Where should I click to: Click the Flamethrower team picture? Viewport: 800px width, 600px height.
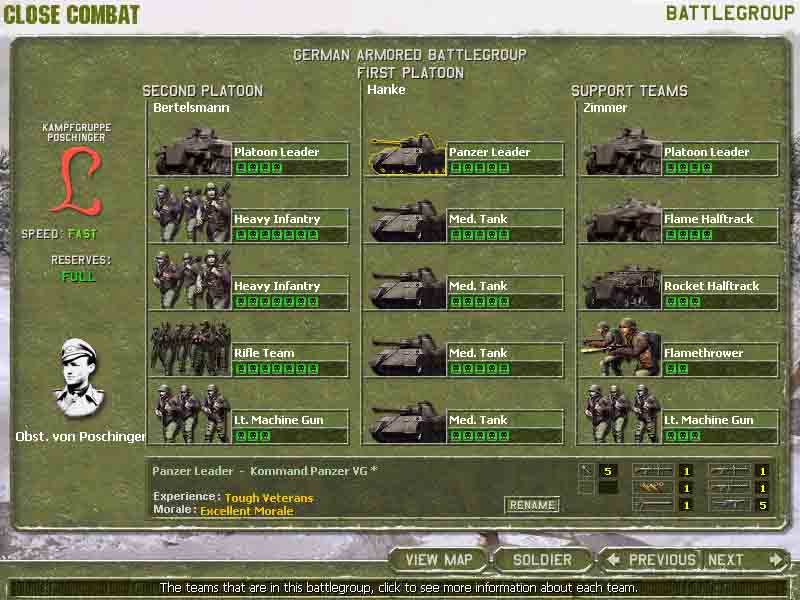click(x=622, y=348)
